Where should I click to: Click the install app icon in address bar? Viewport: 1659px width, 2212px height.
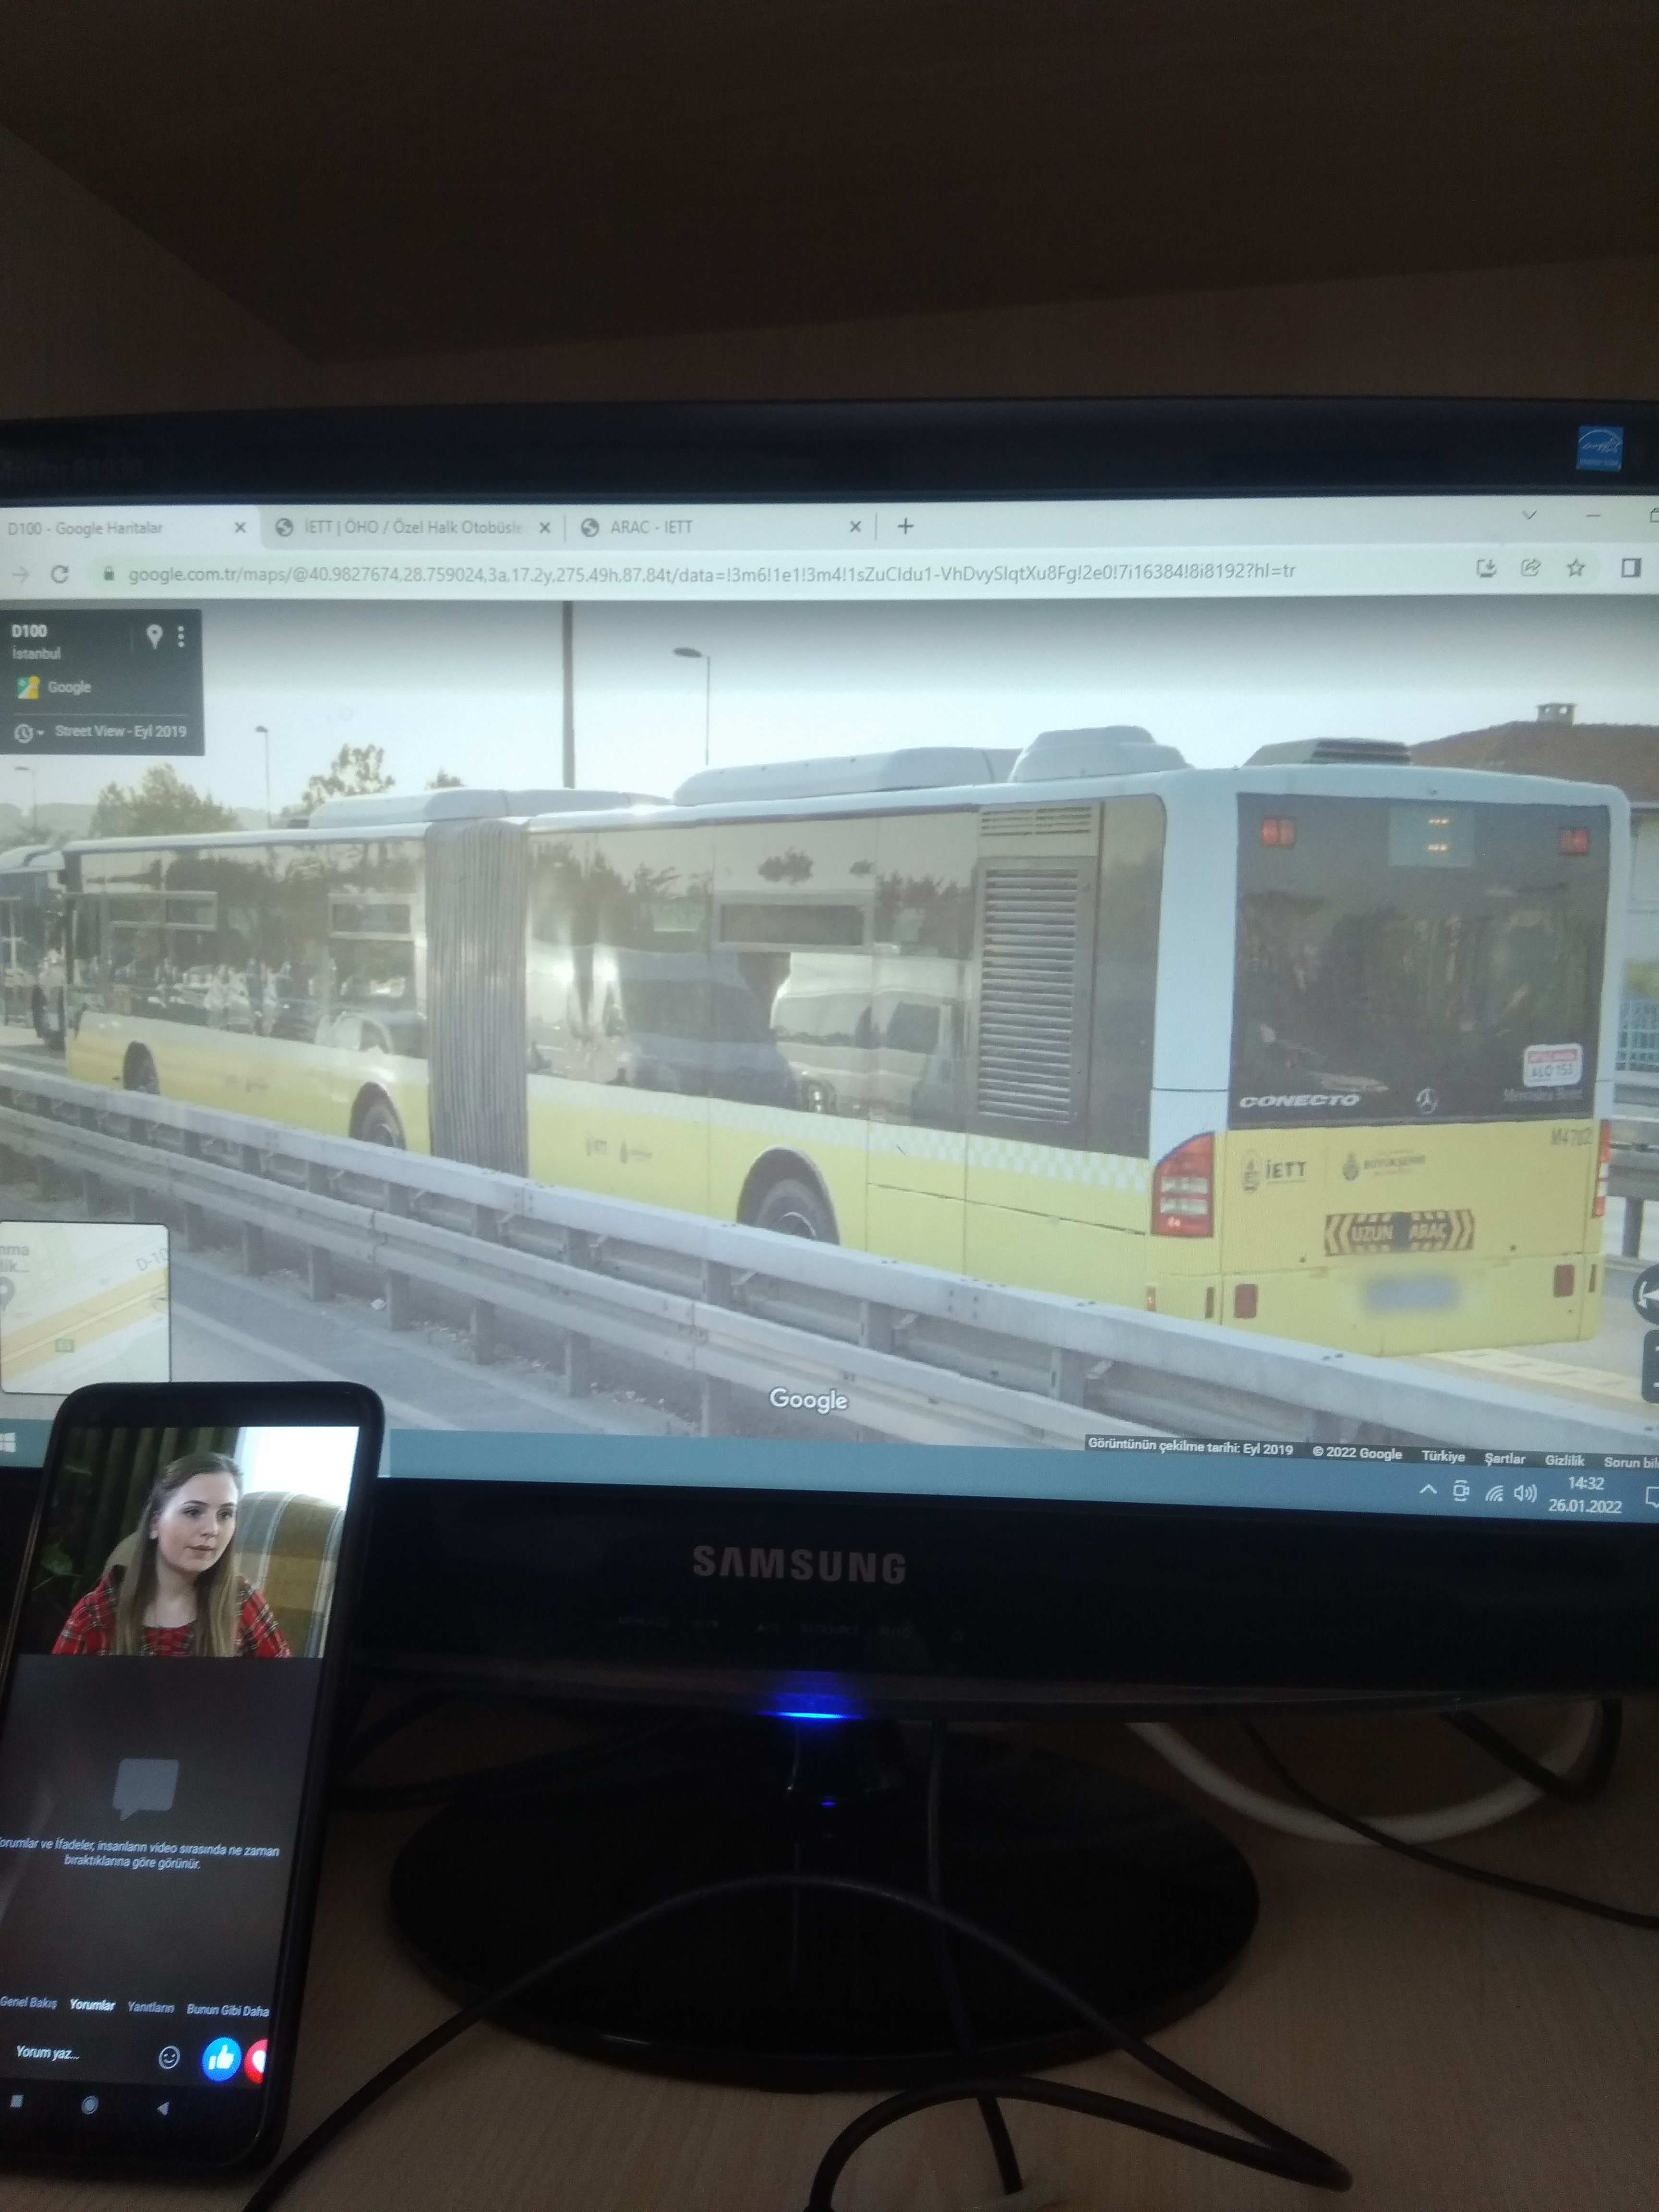click(1486, 568)
